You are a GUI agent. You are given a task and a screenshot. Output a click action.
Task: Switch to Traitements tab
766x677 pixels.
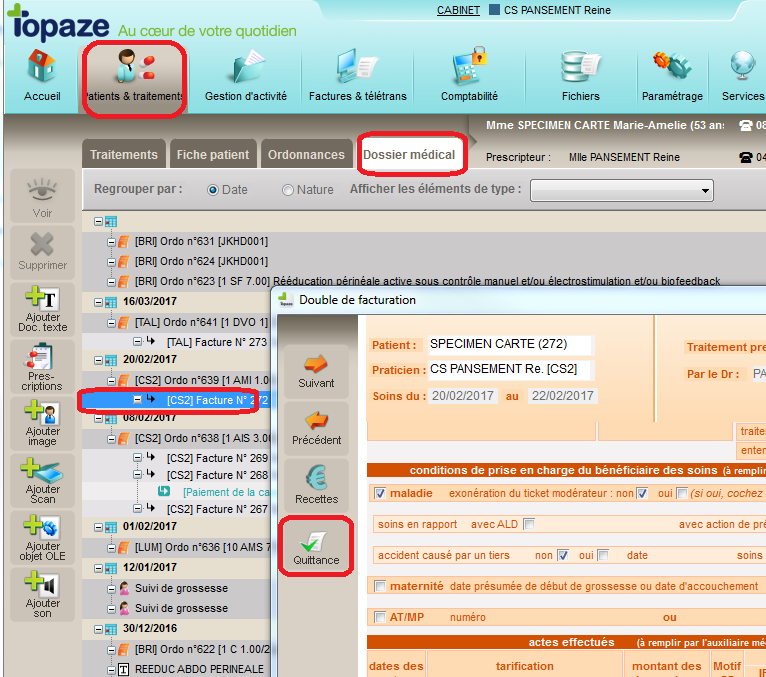pyautogui.click(x=124, y=154)
